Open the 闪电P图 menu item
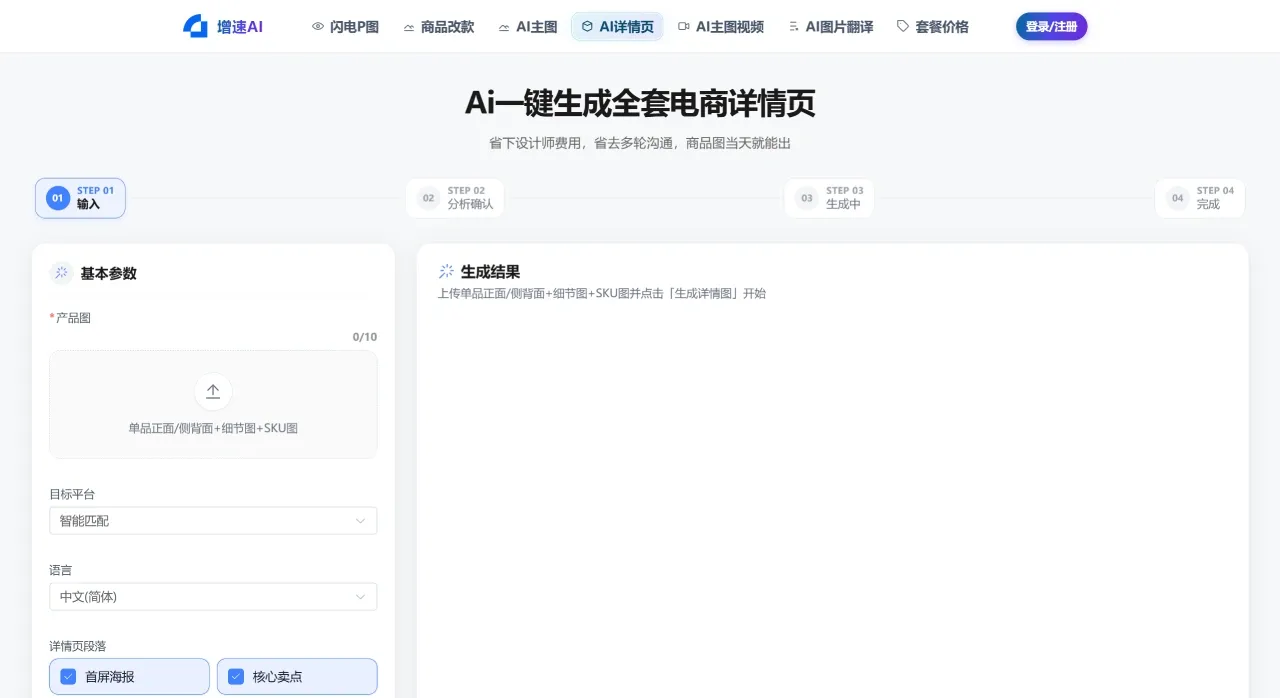 [x=345, y=27]
